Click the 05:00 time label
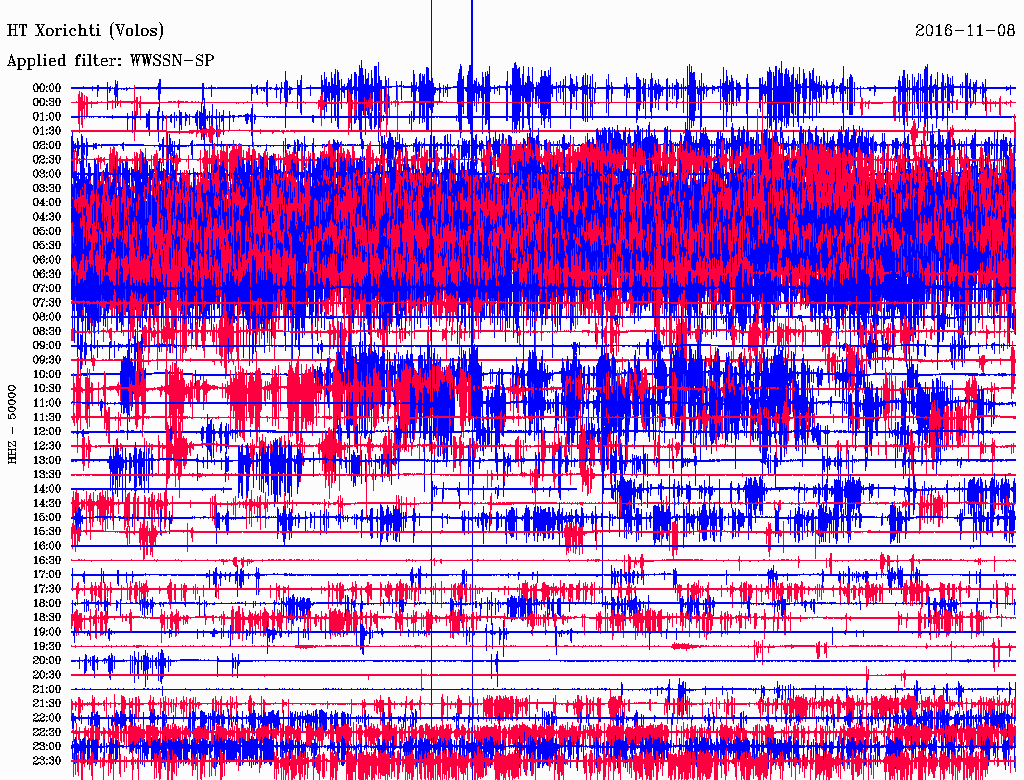The image size is (1024, 780). (47, 231)
